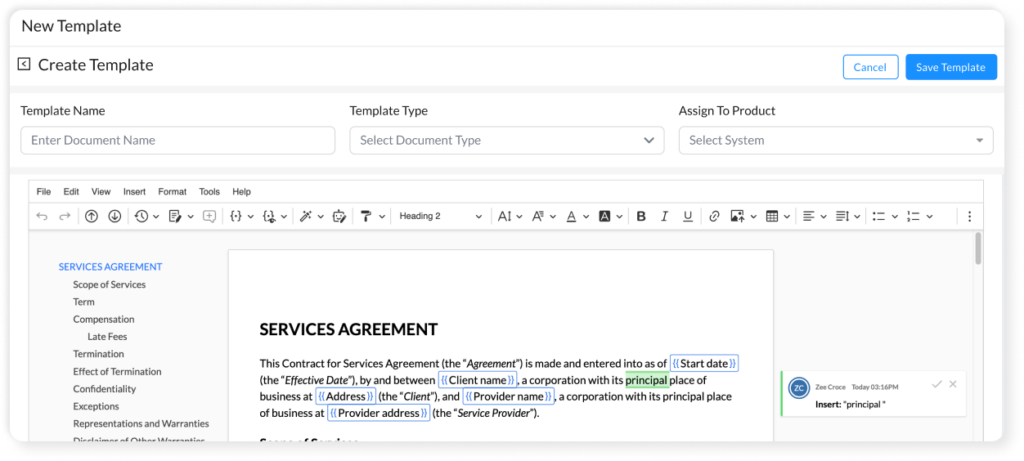Click the Save Template button
1024x461 pixels.
[x=950, y=67]
